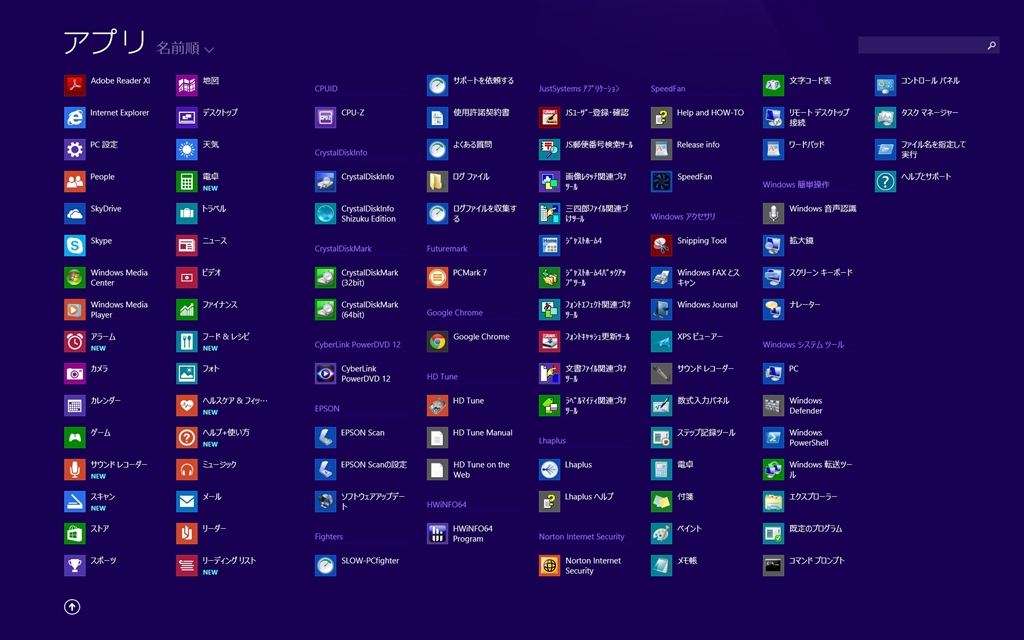Launch ペイント (Paint)
This screenshot has width=1024, height=640.
pos(677,534)
